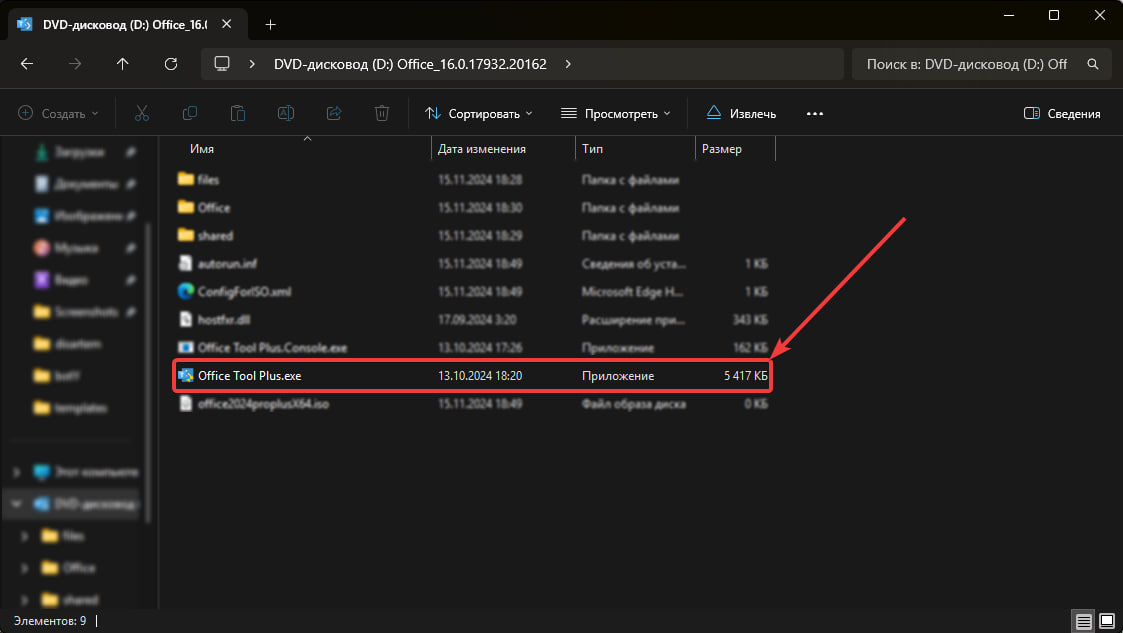
Task: Click the Share icon in toolbar
Action: (334, 113)
